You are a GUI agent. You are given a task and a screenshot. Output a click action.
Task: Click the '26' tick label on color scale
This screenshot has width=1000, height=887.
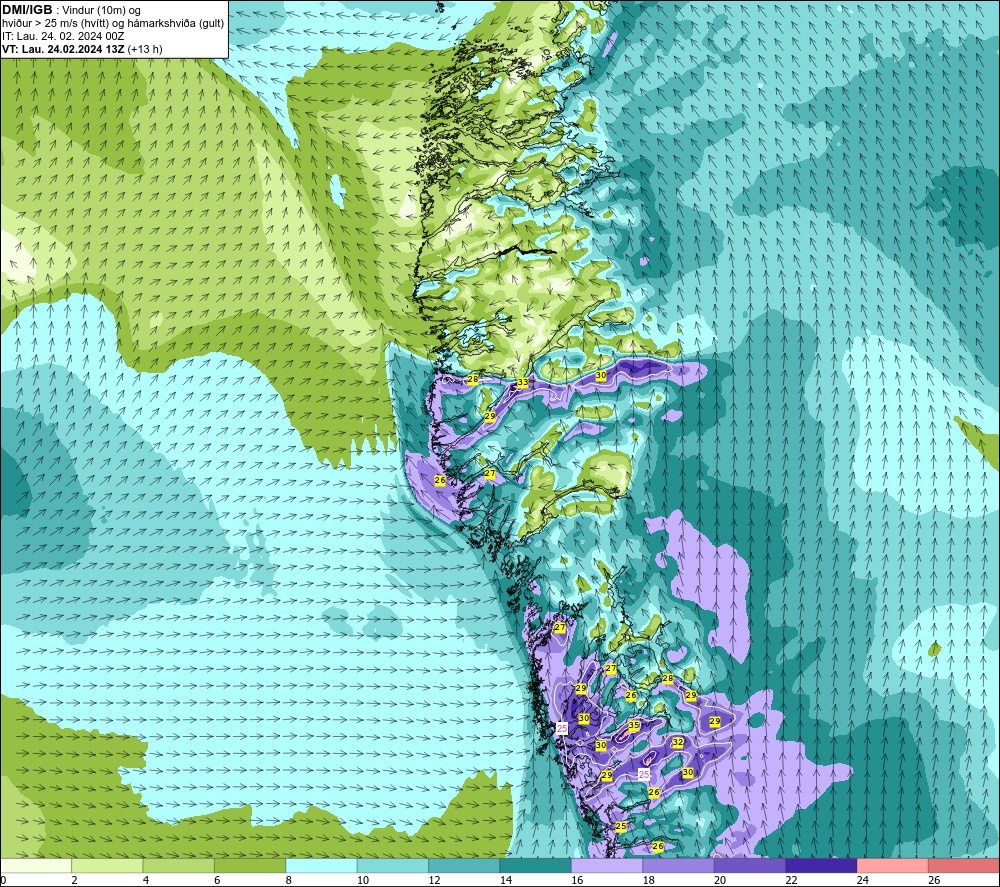[934, 880]
